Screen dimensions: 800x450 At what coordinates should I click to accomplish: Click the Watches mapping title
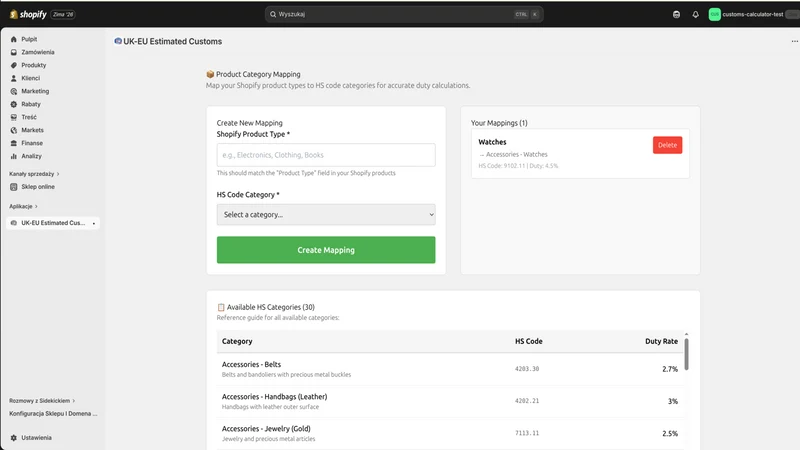492,142
